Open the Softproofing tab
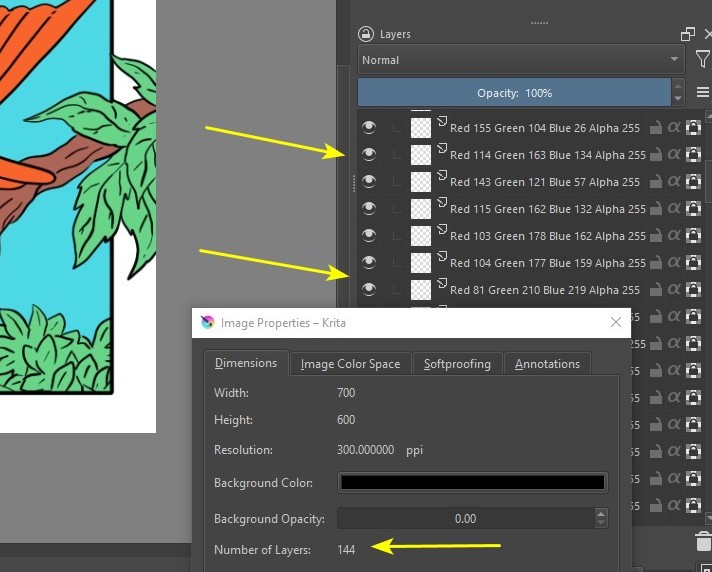Viewport: 712px width, 572px height. 457,364
